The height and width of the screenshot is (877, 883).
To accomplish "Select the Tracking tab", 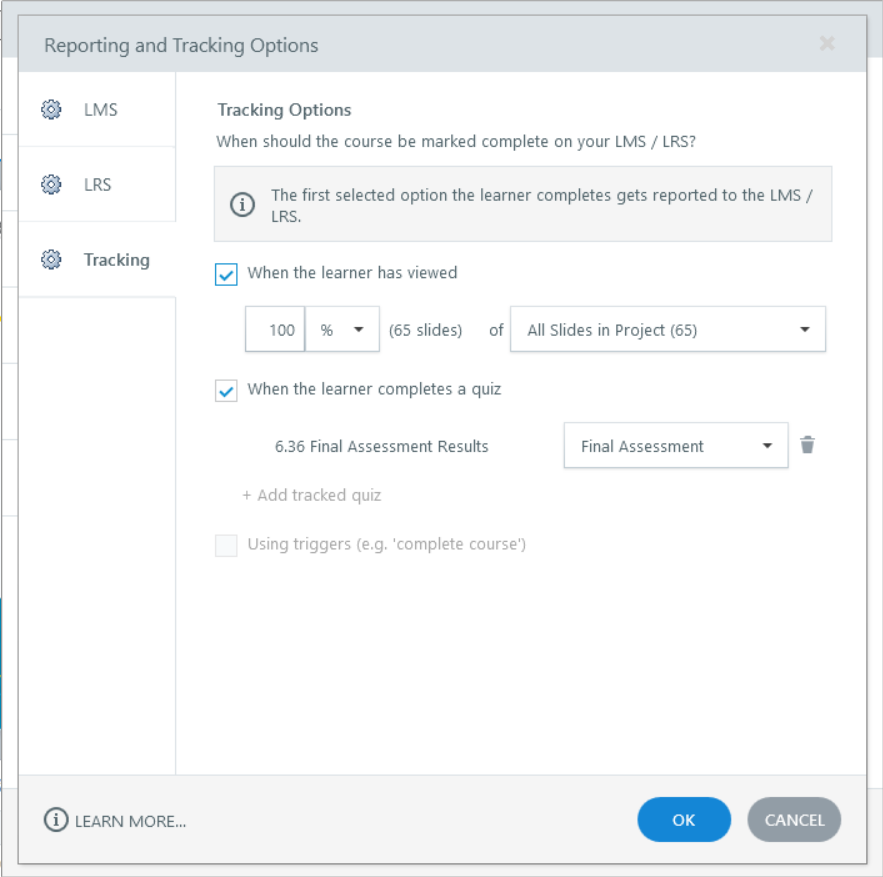I will (x=116, y=260).
